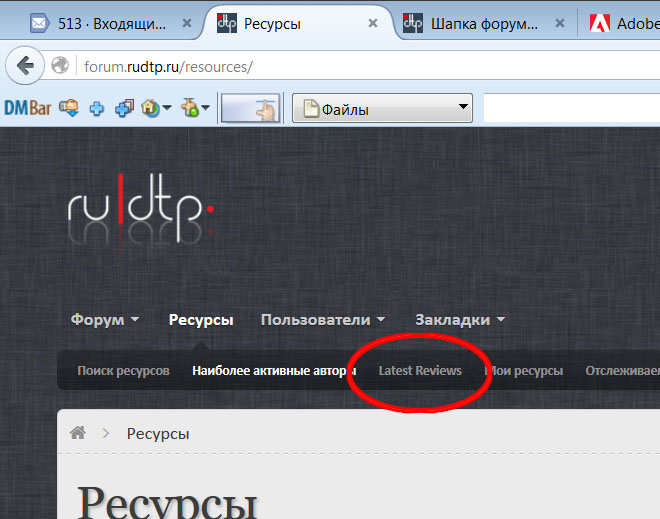Image resolution: width=660 pixels, height=519 pixels.
Task: Open the Пользователи navigation menu
Action: pos(316,320)
